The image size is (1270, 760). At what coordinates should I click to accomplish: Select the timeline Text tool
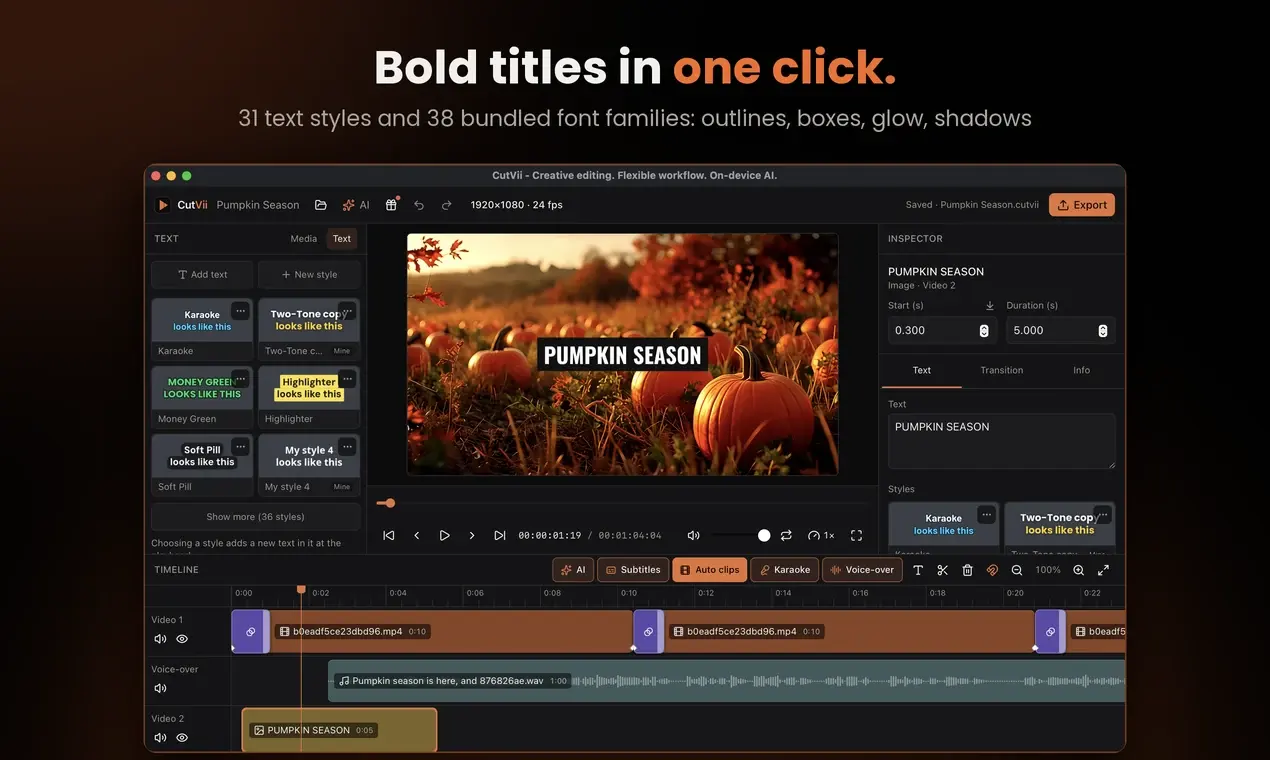pos(918,570)
